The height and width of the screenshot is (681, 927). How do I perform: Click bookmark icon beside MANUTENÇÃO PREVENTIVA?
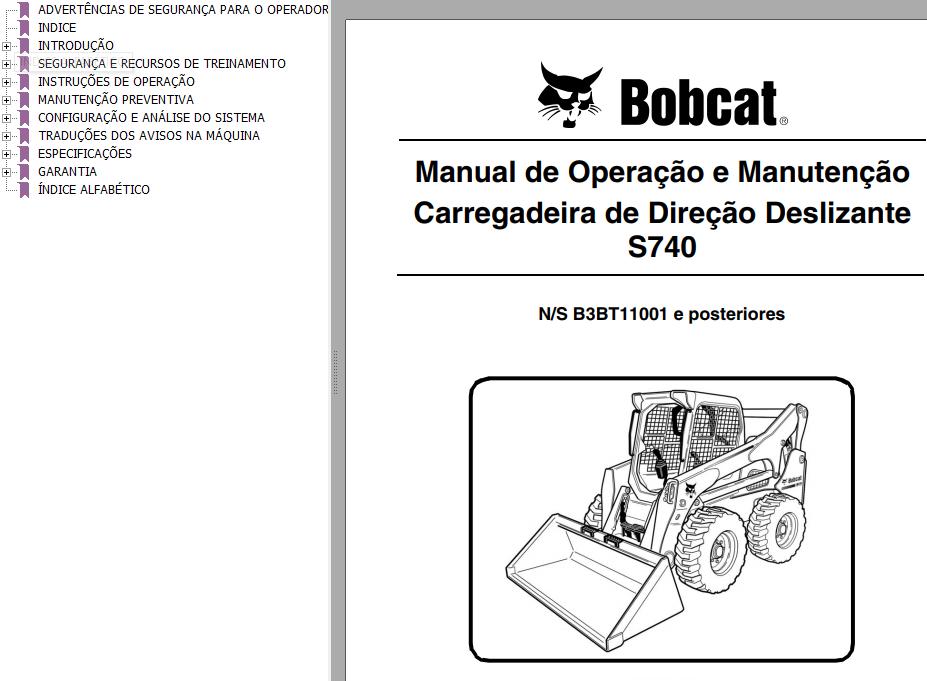24,99
